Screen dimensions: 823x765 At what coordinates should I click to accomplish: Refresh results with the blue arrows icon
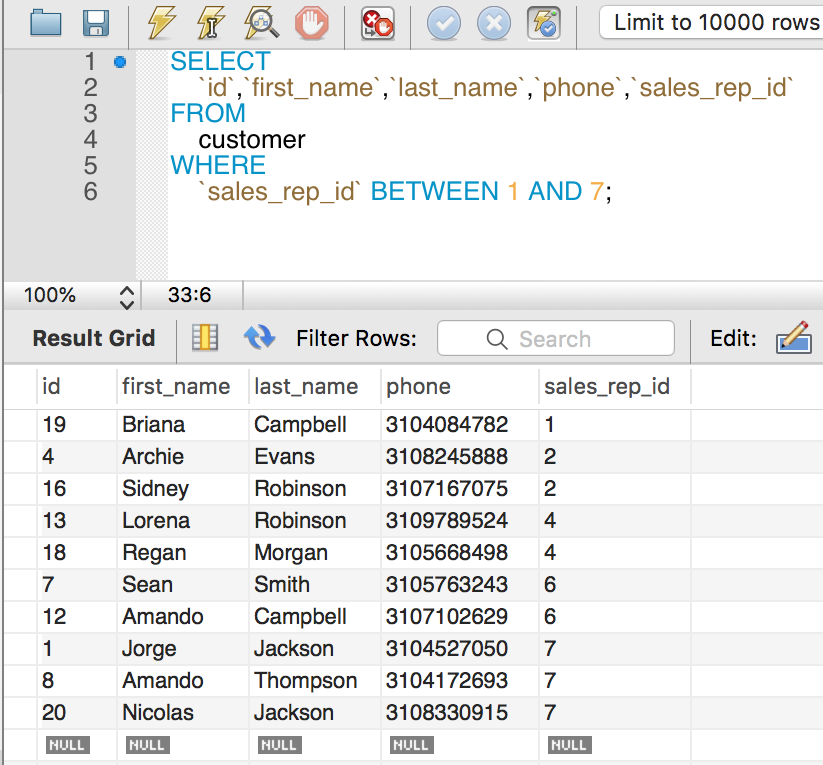259,337
